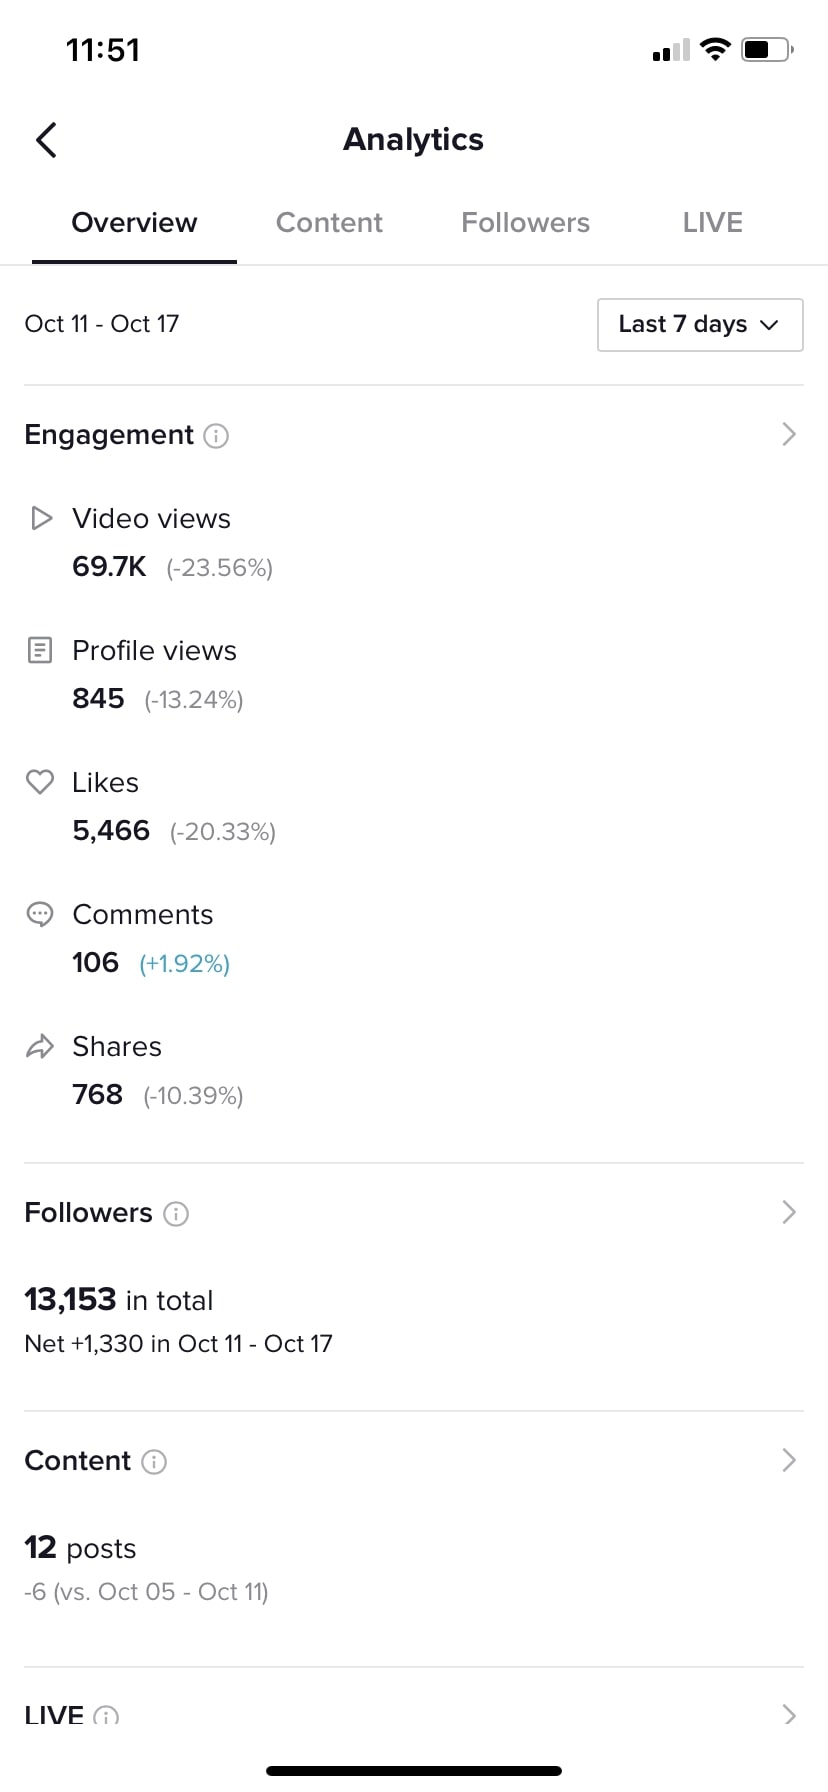Expand Followers section with chevron
This screenshot has width=828, height=1792.
pos(789,1212)
